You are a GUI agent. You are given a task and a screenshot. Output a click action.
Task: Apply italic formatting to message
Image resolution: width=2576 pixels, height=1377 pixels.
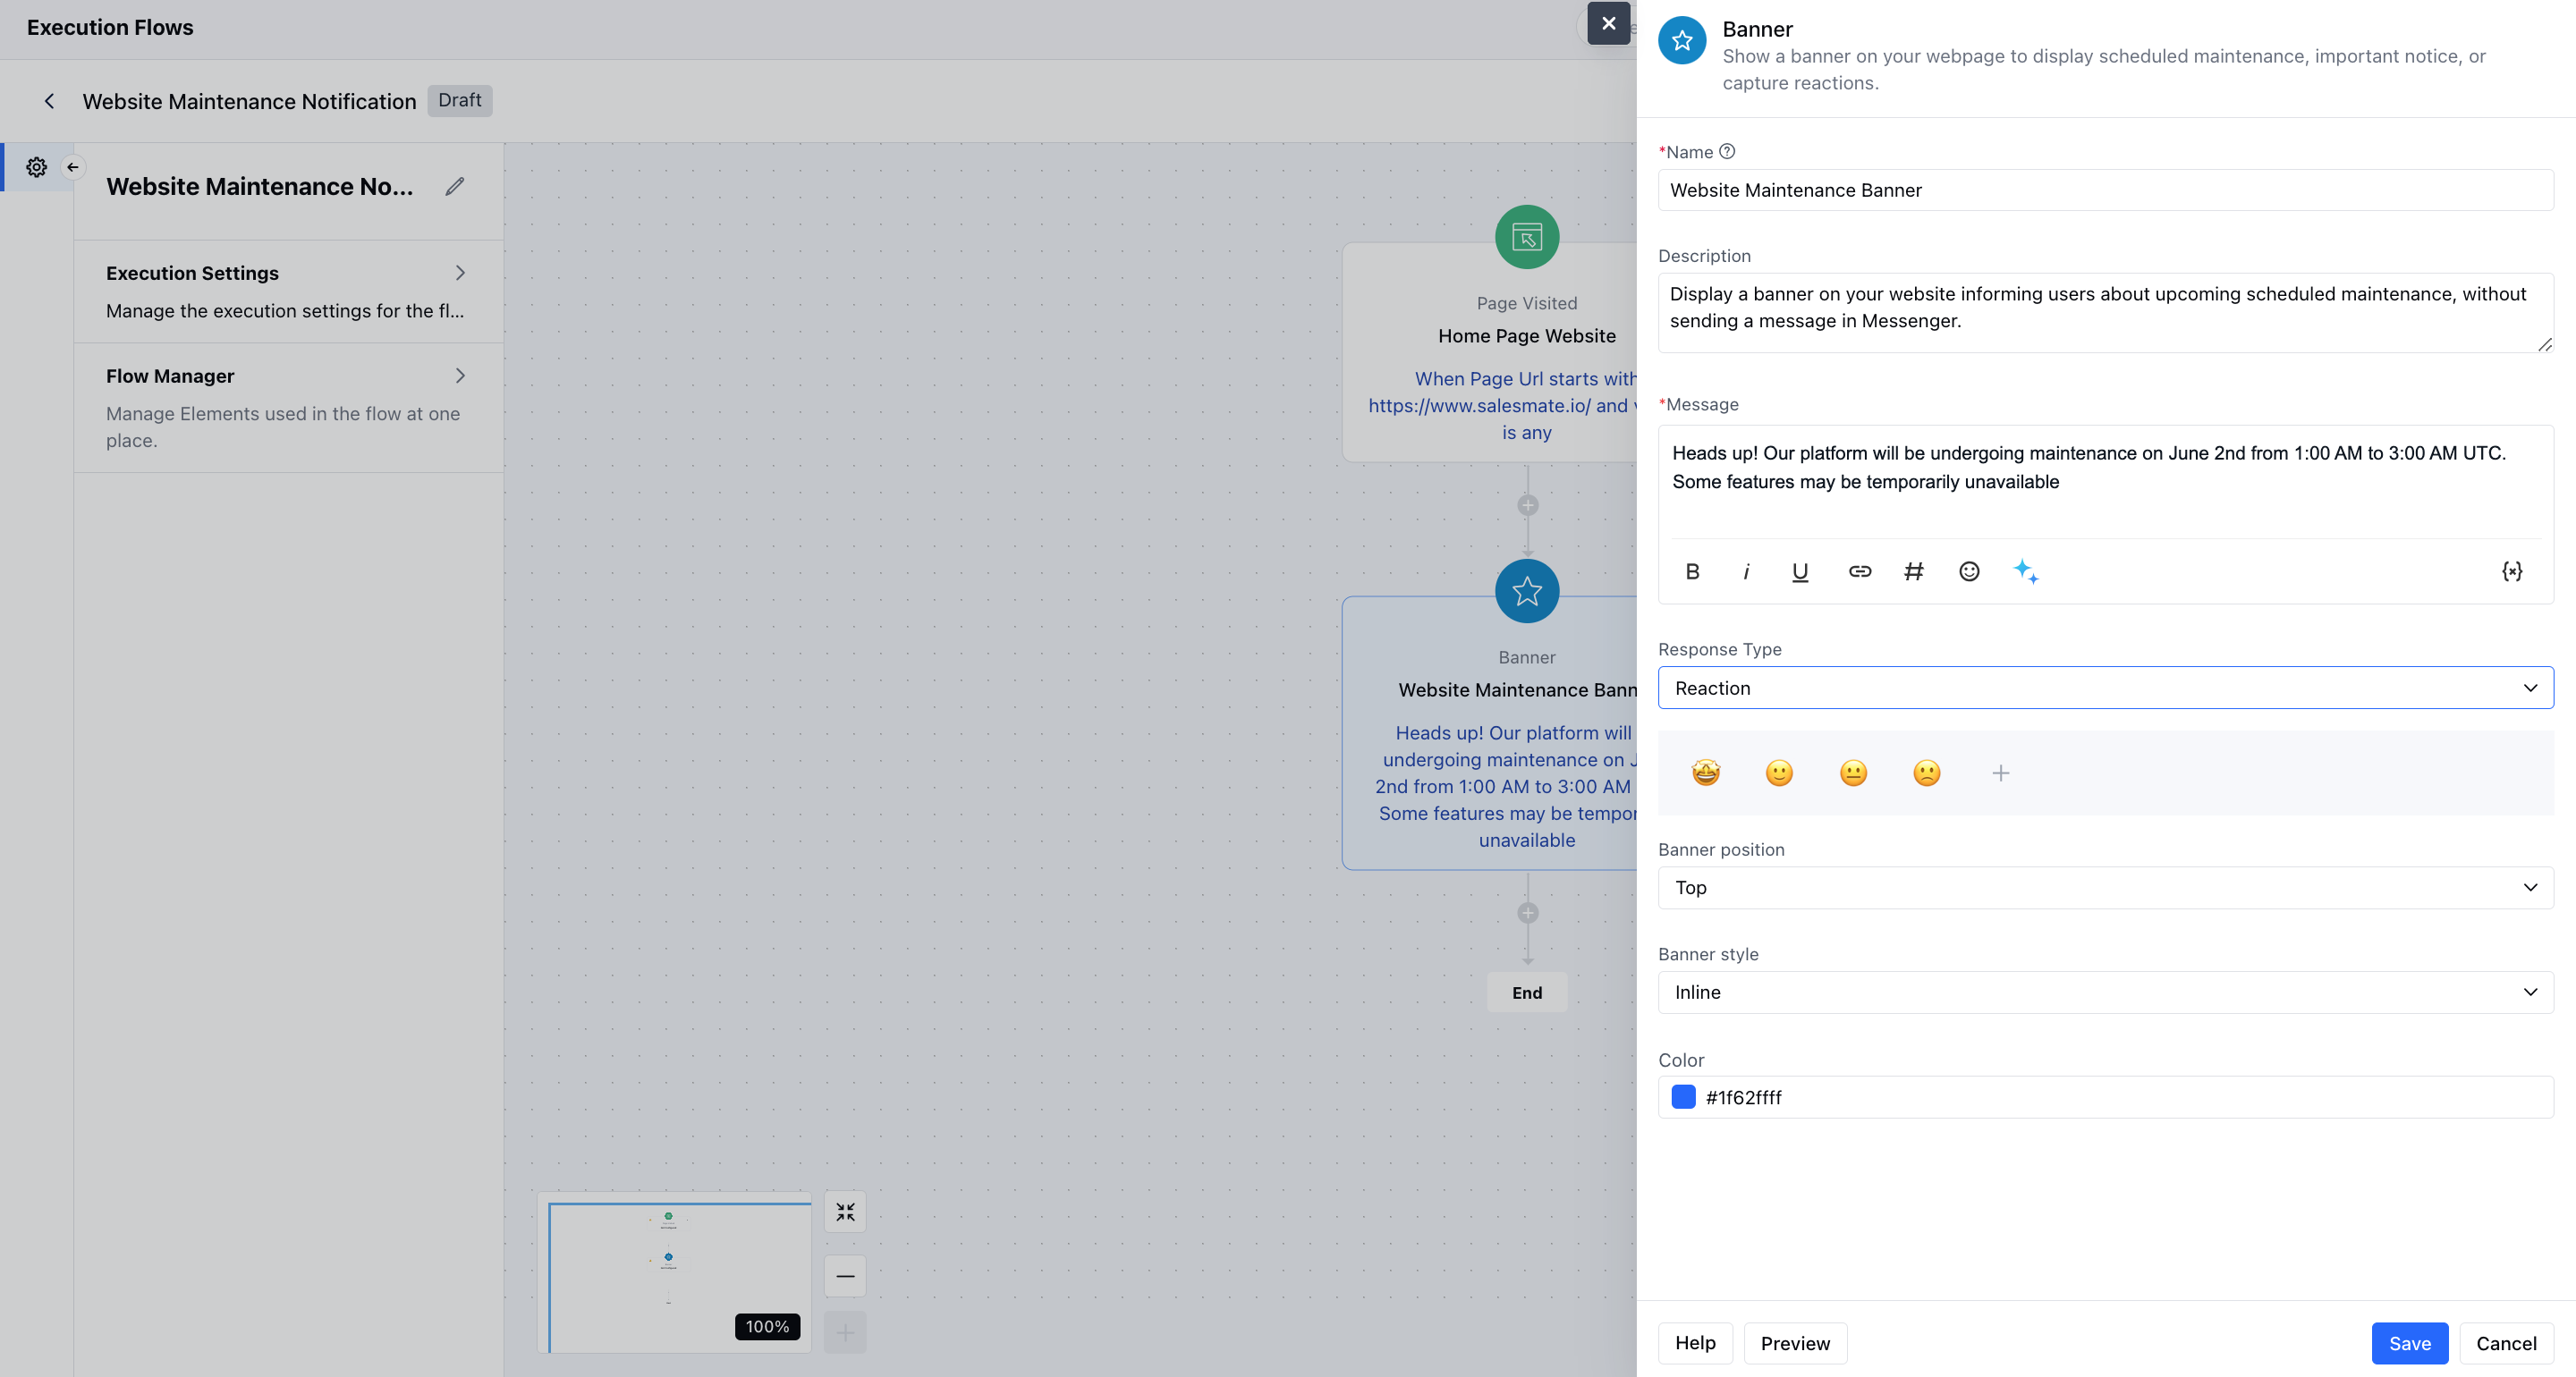coord(1746,571)
